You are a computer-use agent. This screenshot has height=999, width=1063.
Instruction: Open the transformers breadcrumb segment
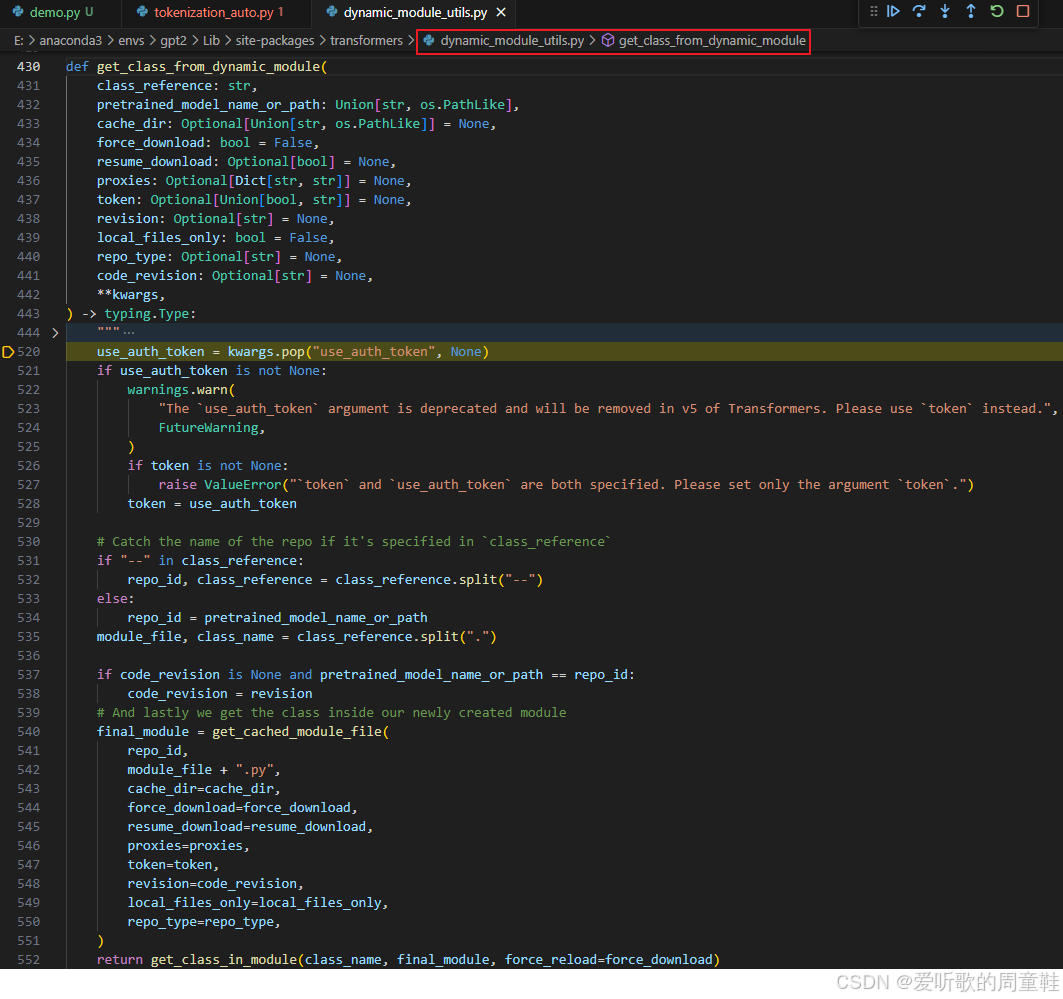tap(366, 41)
